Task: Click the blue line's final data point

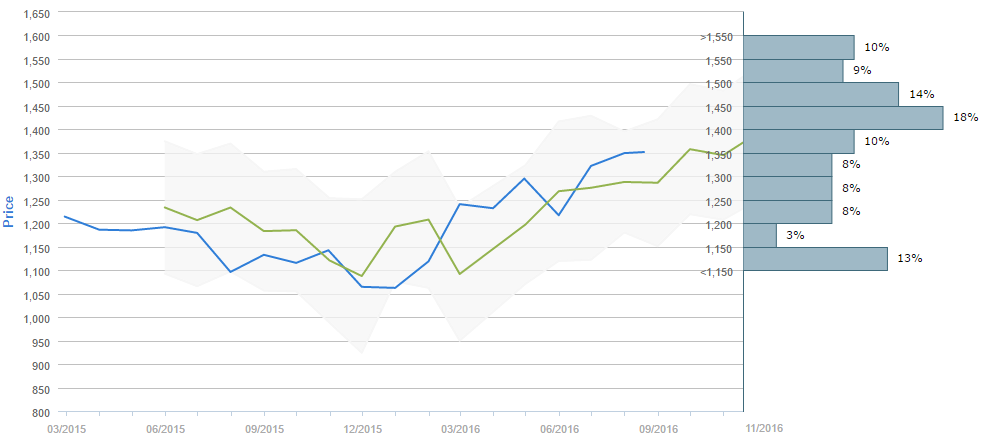Action: [644, 152]
